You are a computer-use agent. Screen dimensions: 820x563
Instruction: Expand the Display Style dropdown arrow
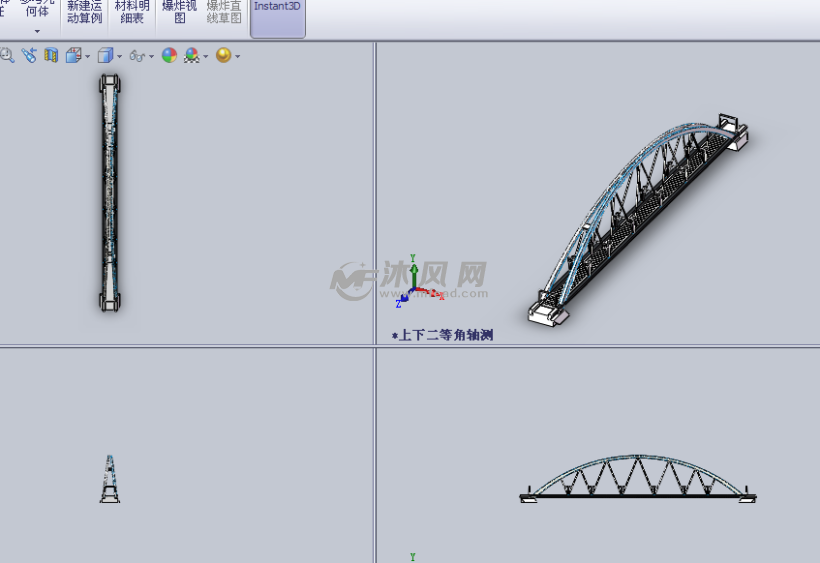click(120, 56)
